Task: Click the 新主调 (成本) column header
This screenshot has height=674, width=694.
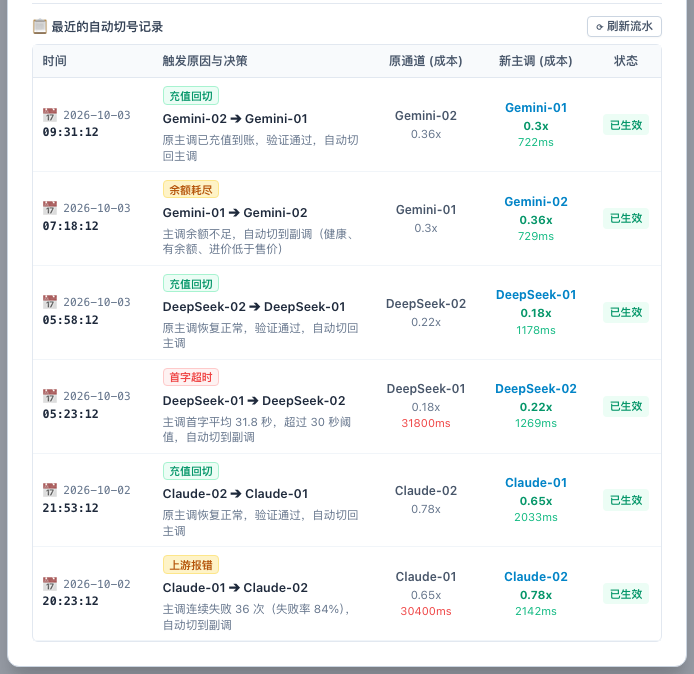Action: pos(536,61)
